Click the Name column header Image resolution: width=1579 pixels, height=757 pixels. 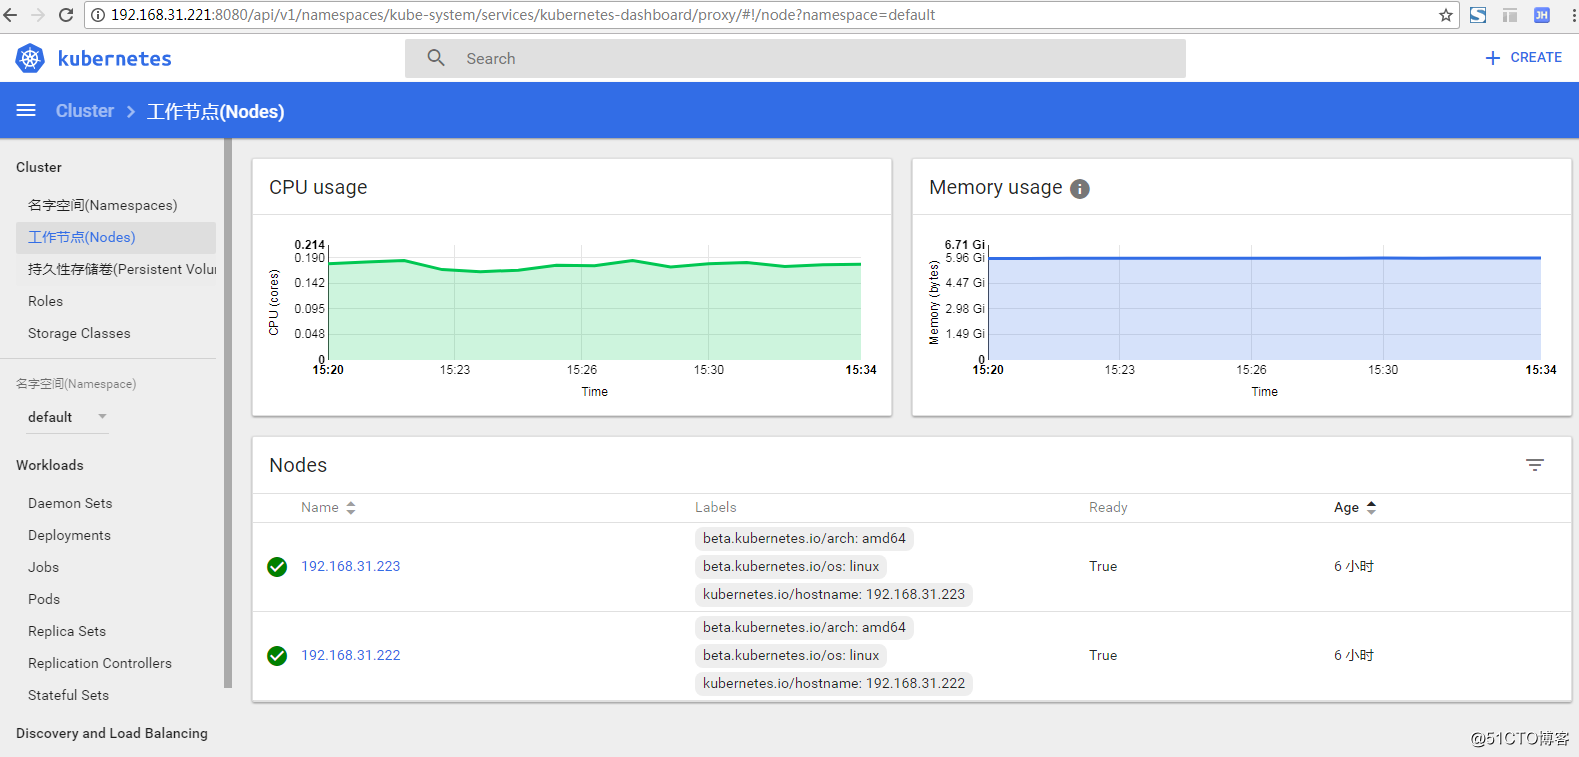(x=320, y=508)
